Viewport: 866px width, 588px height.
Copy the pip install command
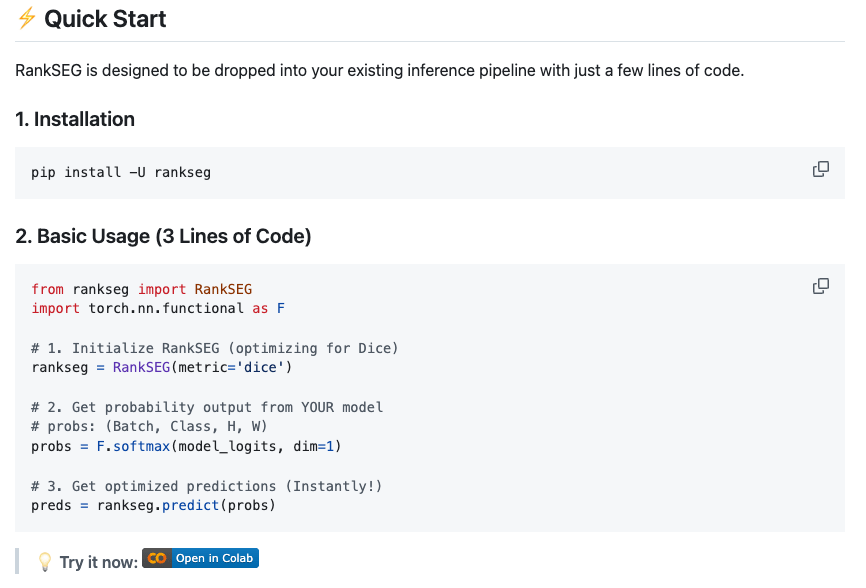pyautogui.click(x=821, y=169)
